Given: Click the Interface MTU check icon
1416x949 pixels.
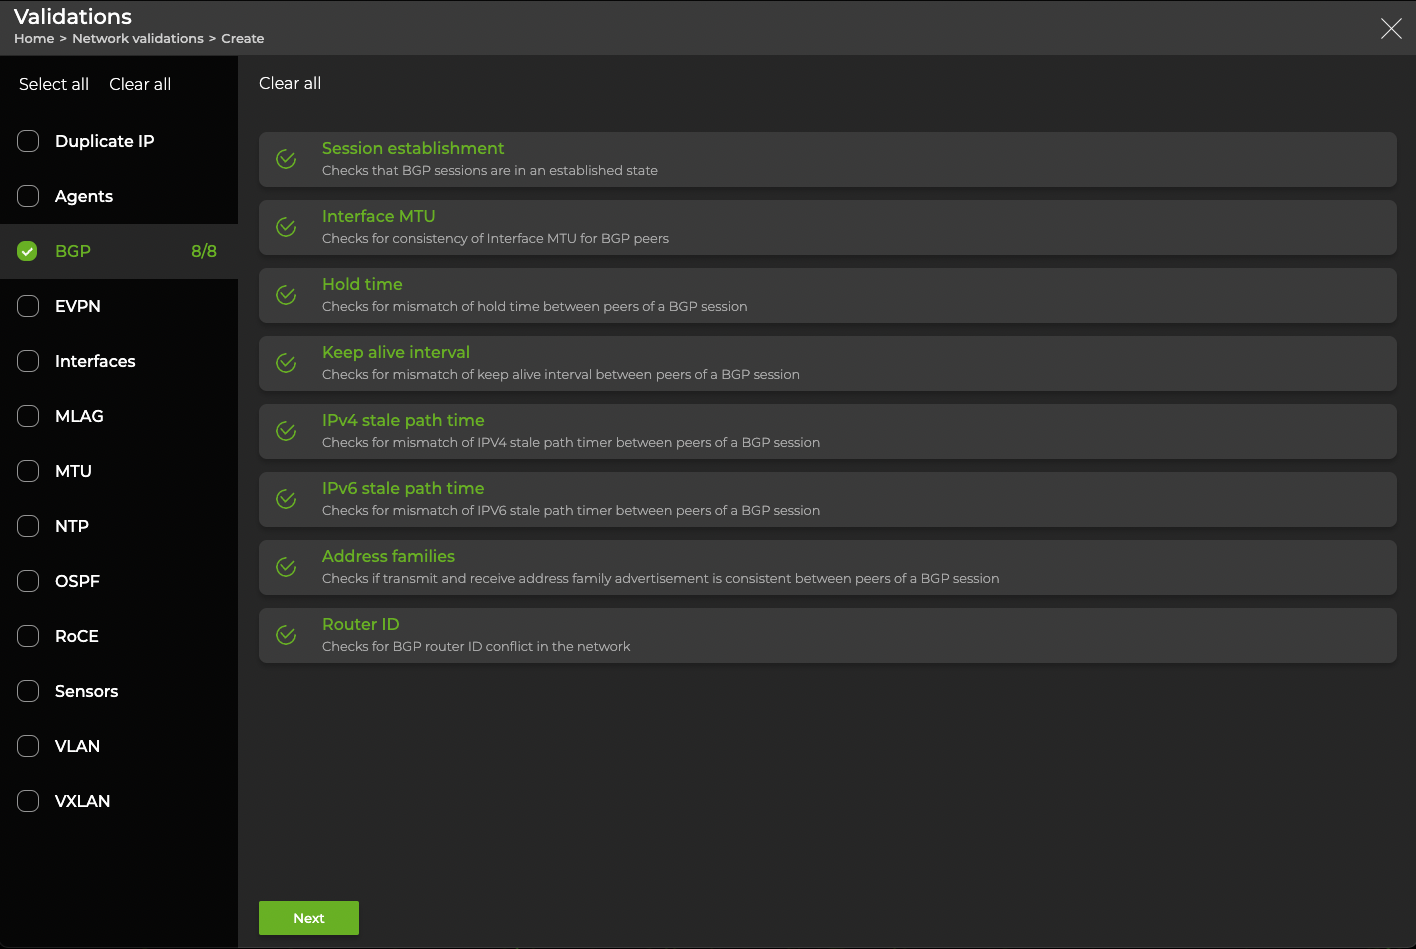Looking at the screenshot, I should 286,227.
